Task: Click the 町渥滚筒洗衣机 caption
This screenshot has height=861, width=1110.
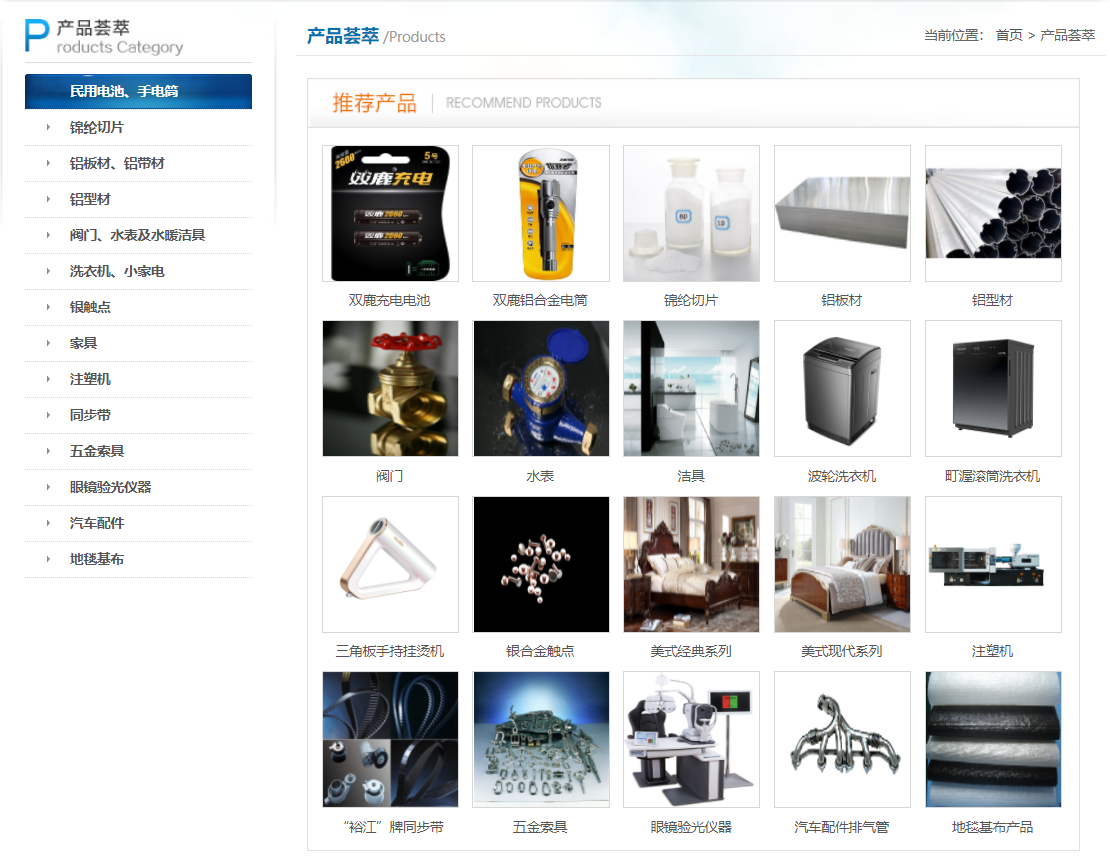Action: pos(992,476)
